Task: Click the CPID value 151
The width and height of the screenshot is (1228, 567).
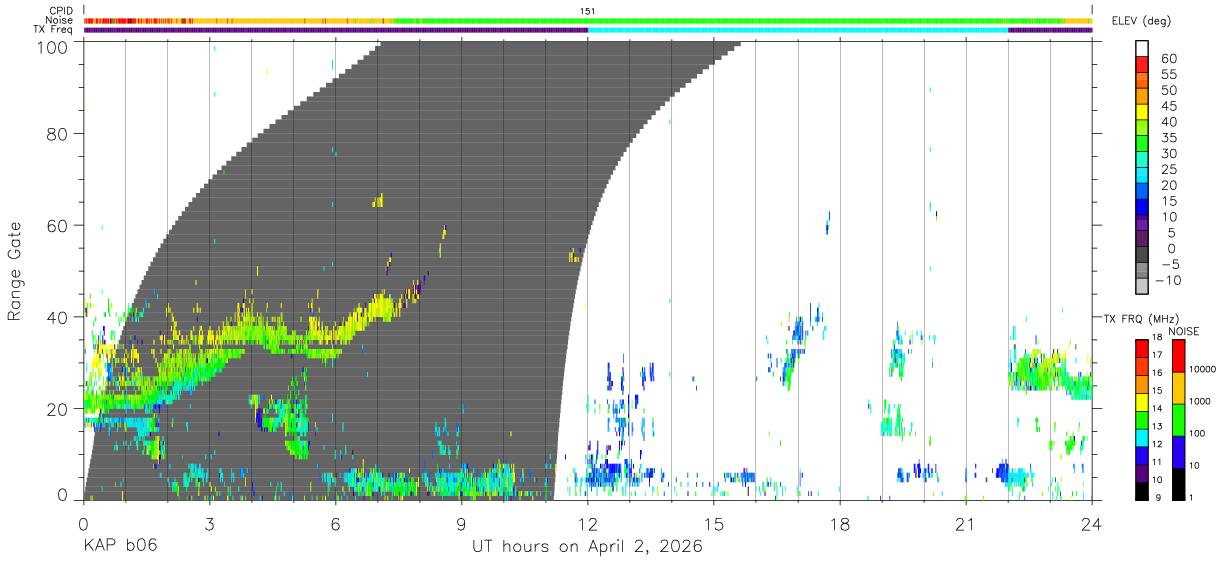Action: pyautogui.click(x=588, y=11)
